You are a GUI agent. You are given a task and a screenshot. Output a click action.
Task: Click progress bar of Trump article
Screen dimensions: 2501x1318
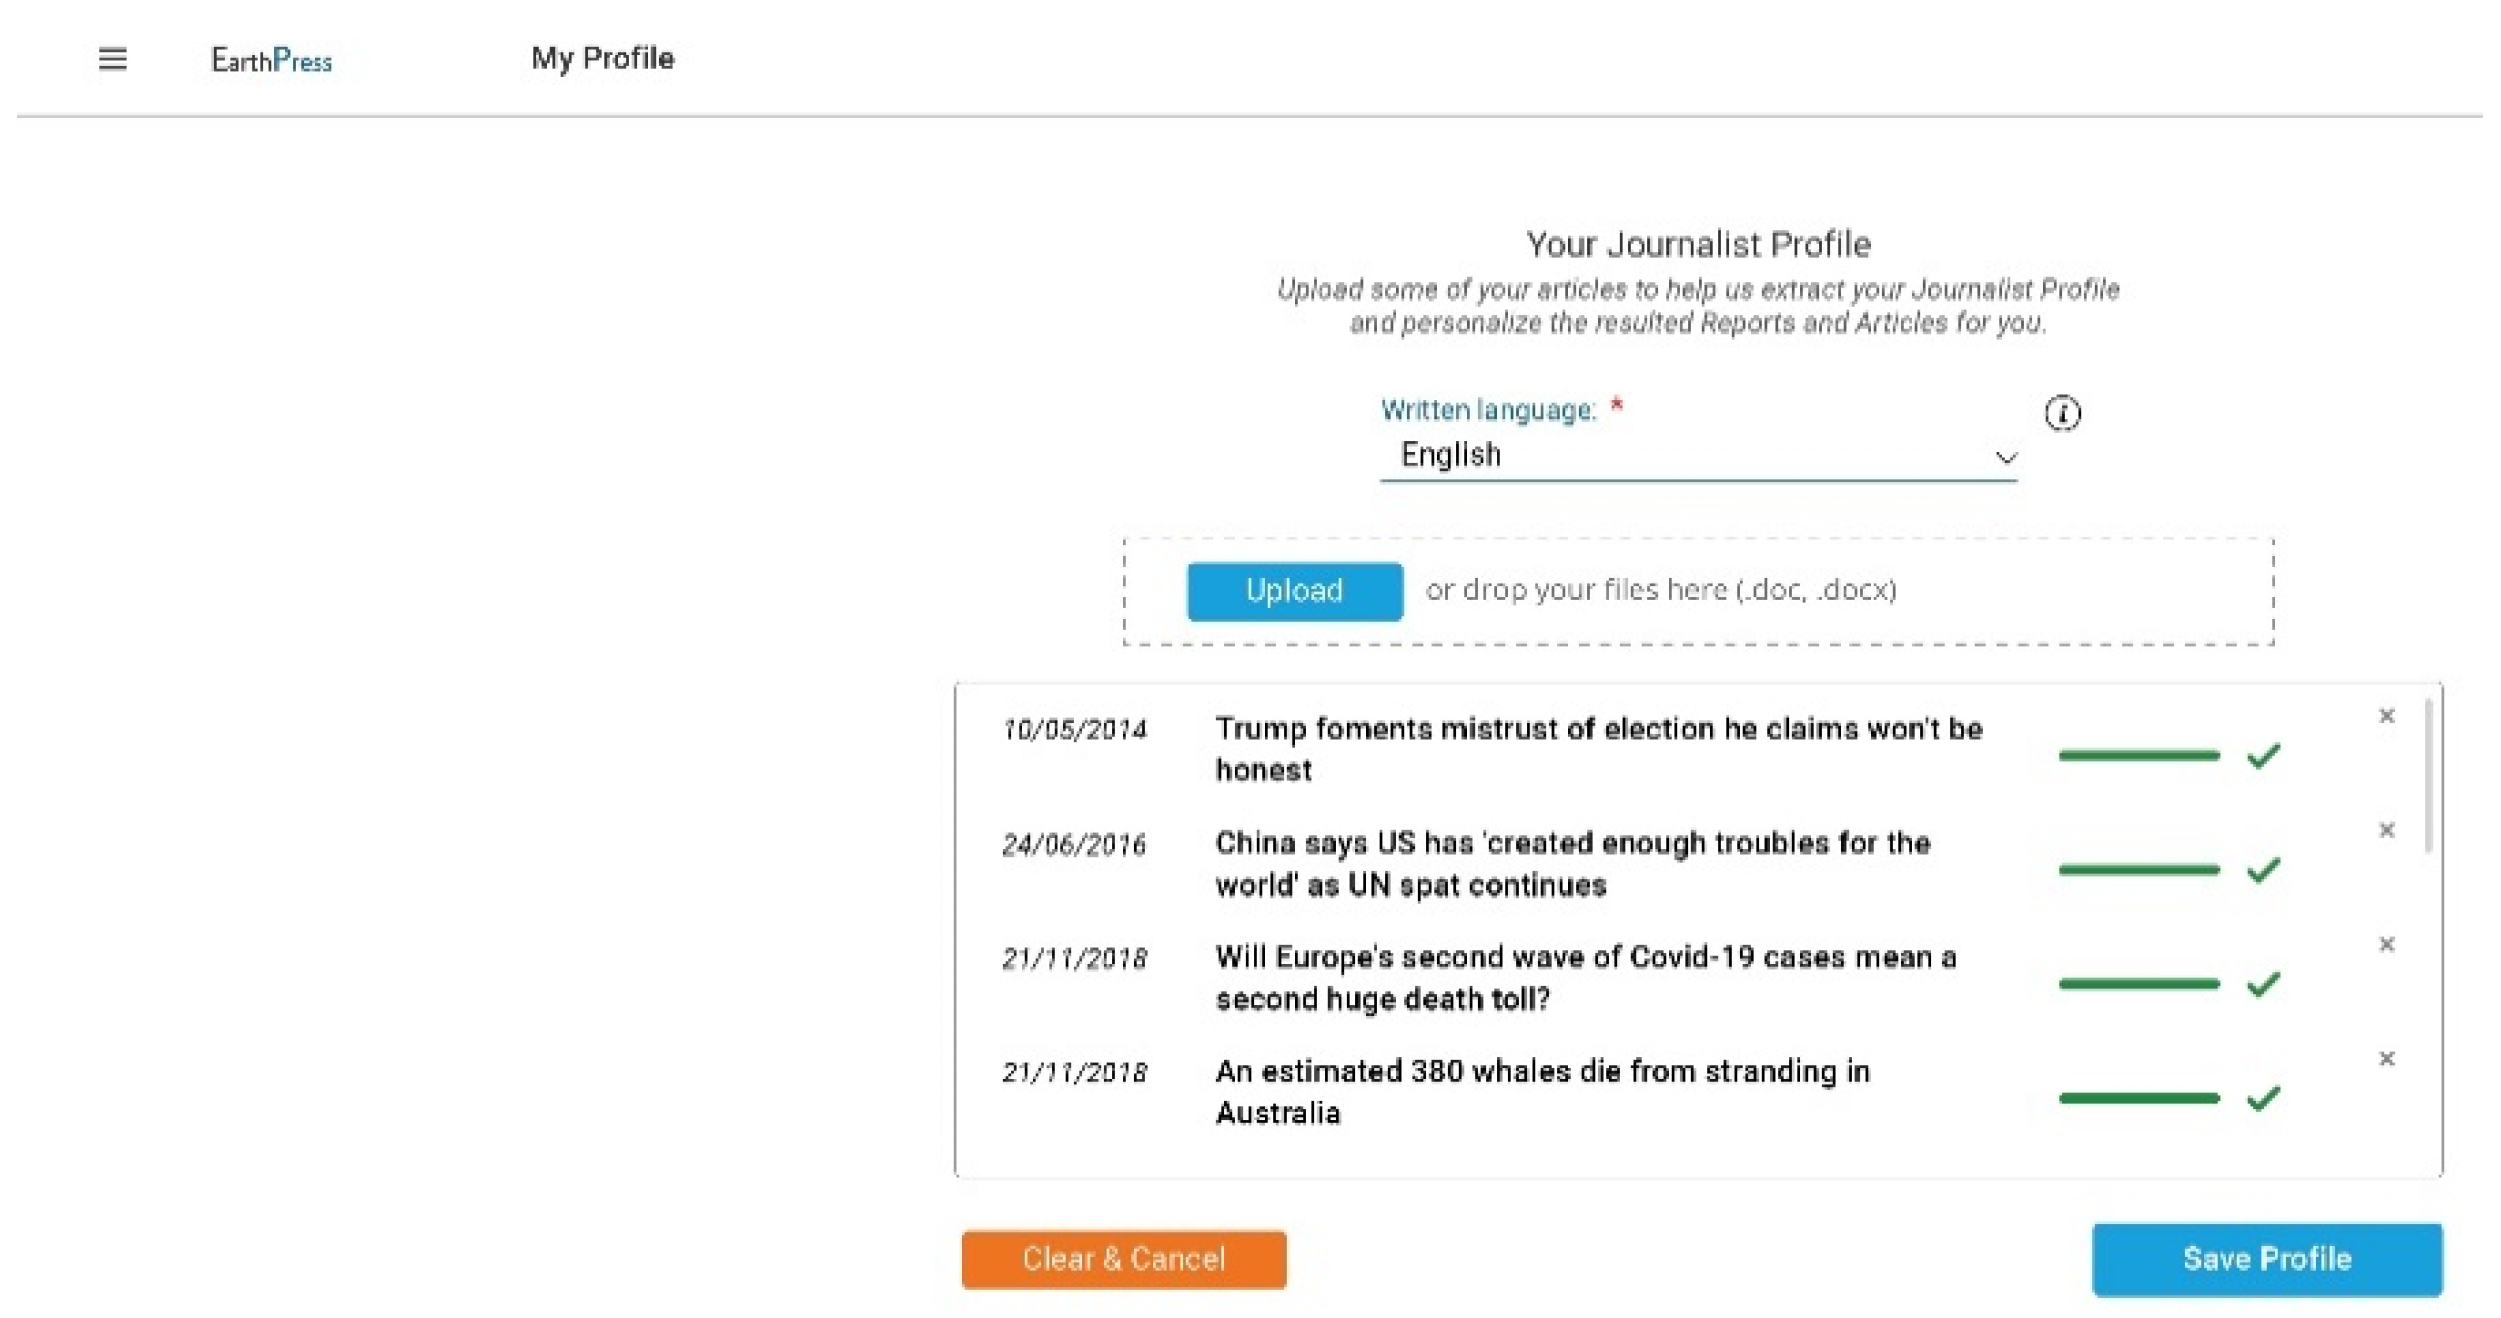[2138, 756]
